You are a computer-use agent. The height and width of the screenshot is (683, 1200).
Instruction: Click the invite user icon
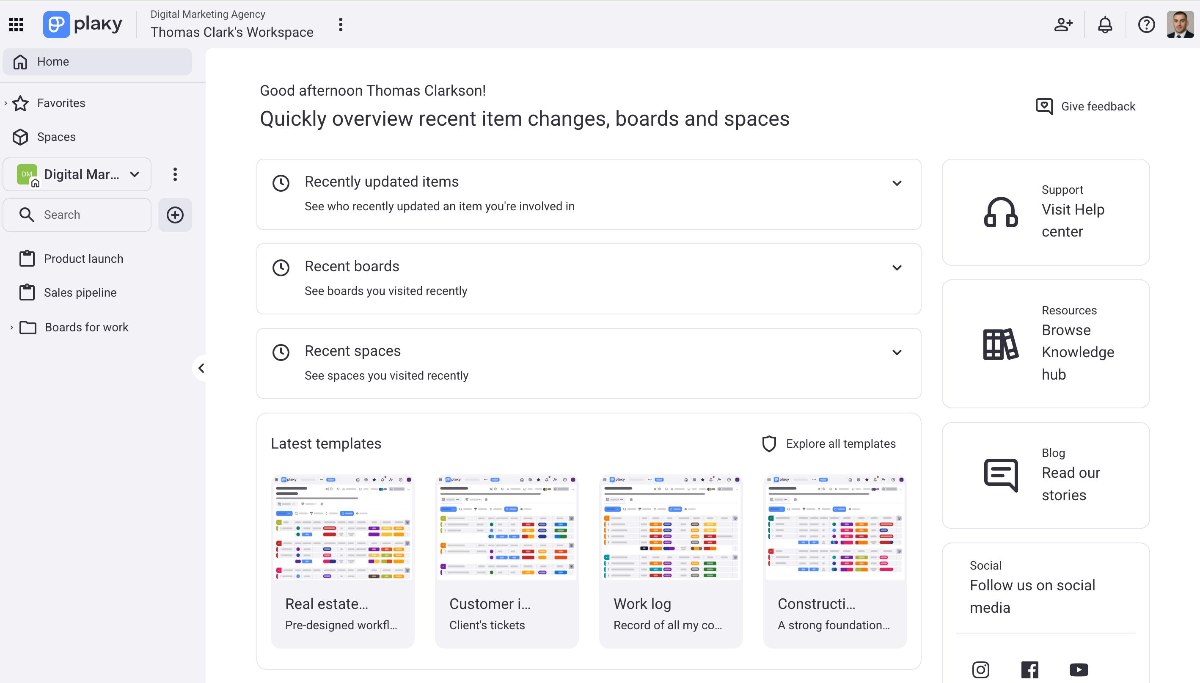(1063, 25)
